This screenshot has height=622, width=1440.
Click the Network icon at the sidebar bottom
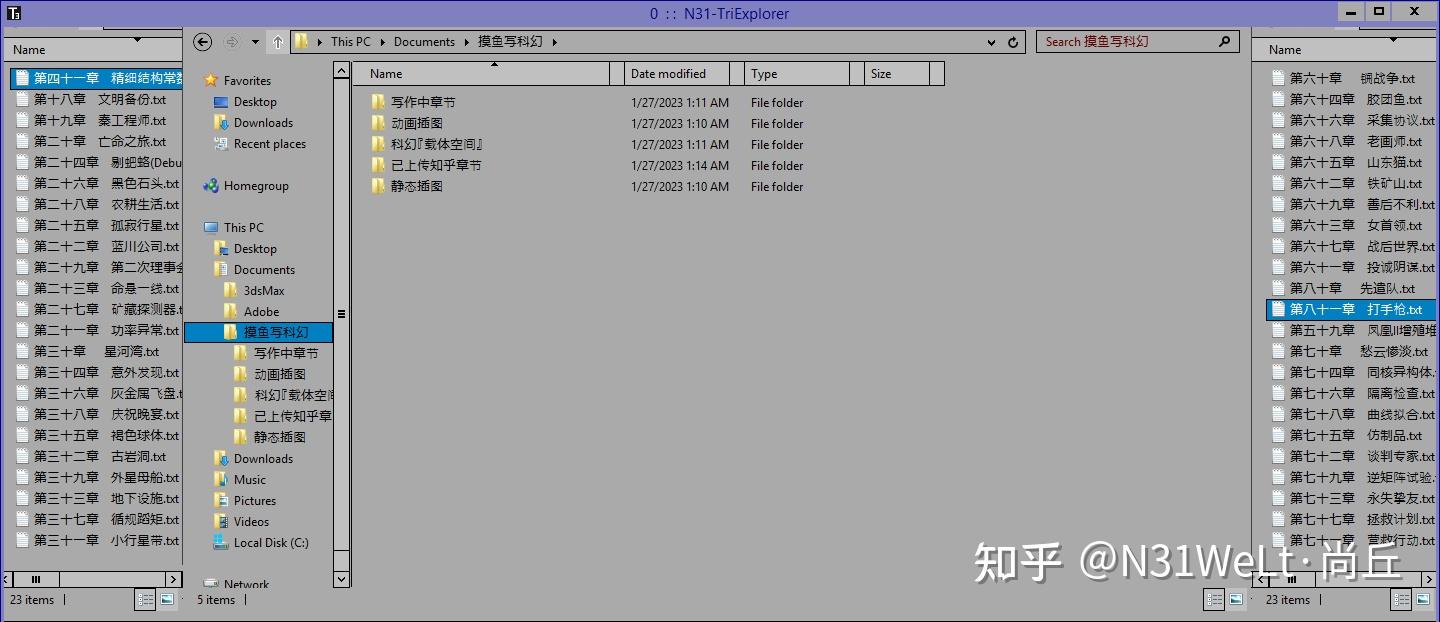(213, 583)
